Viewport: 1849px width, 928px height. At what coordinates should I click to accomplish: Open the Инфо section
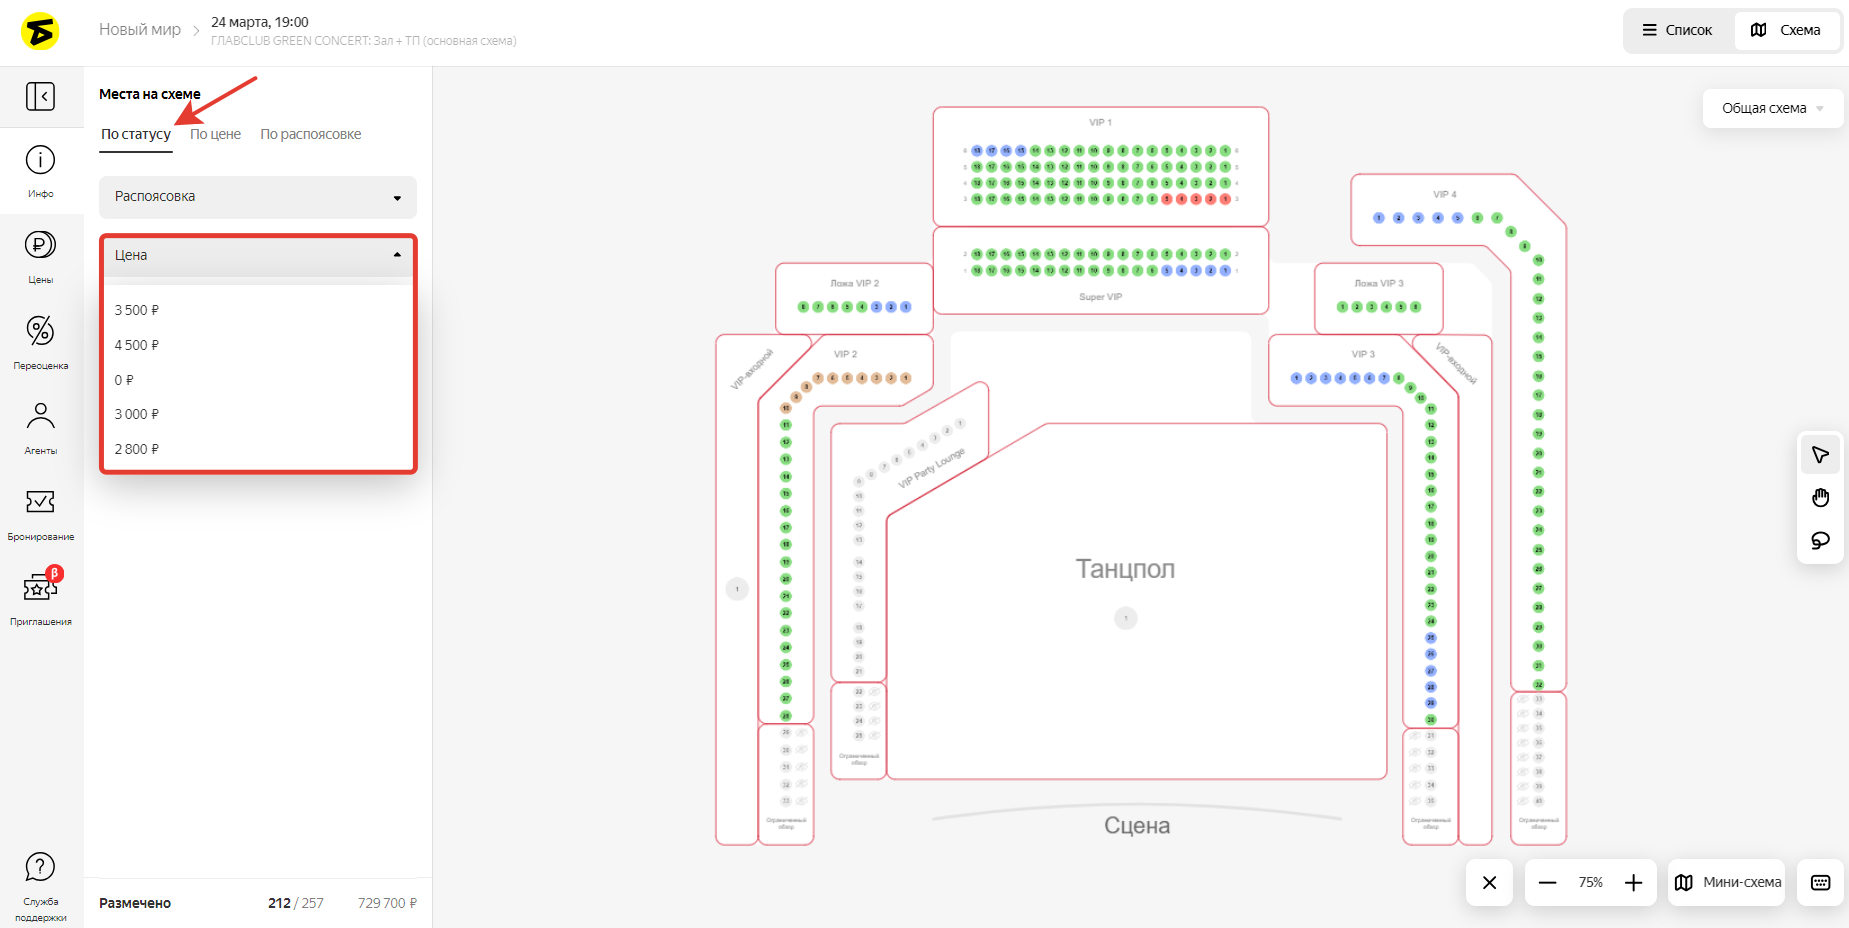pyautogui.click(x=40, y=170)
